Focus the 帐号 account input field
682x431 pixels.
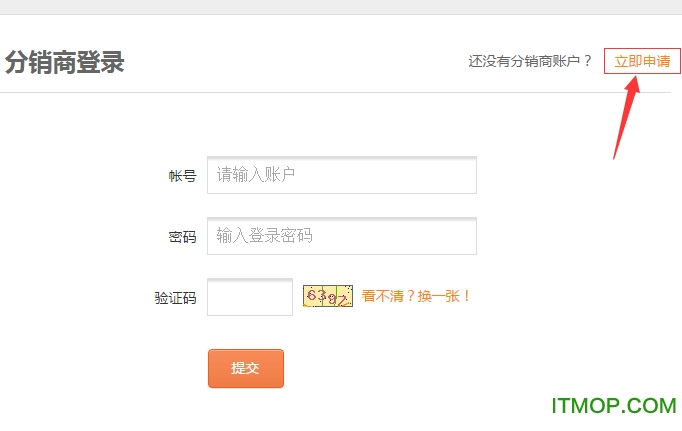tap(342, 175)
